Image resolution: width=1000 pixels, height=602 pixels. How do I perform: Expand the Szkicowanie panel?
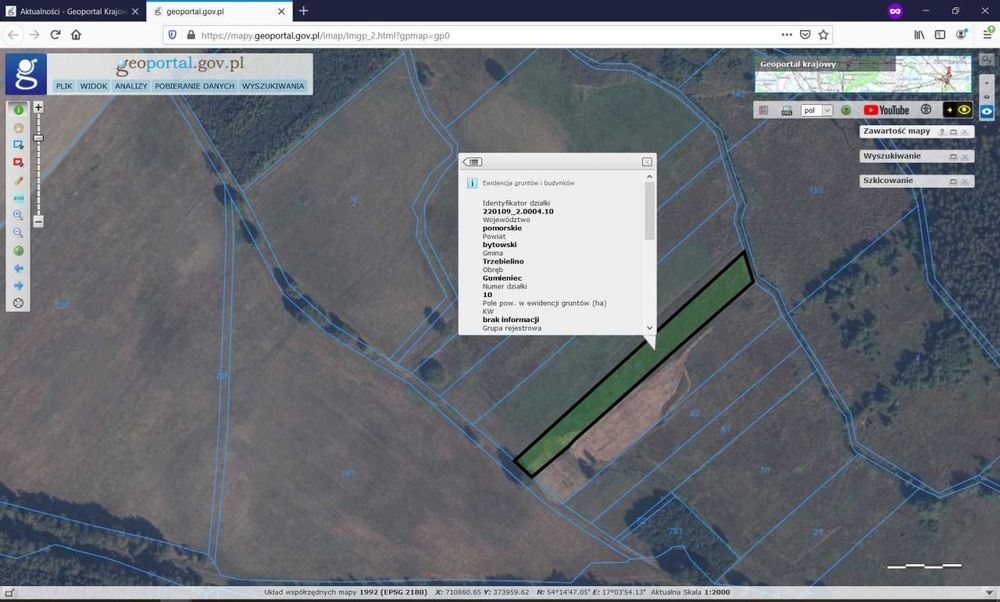click(x=953, y=181)
